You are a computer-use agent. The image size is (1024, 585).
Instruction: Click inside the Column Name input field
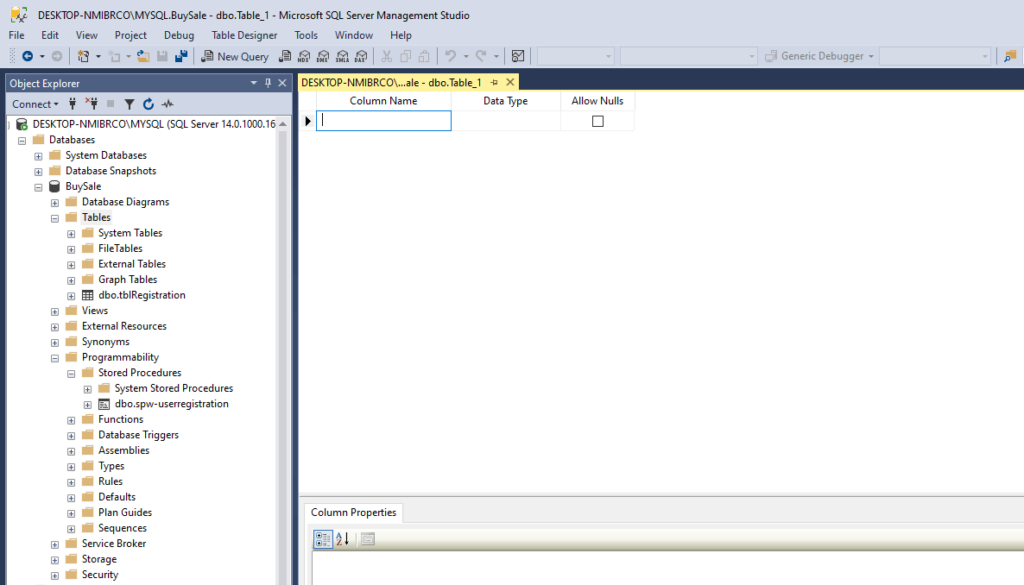click(x=383, y=119)
